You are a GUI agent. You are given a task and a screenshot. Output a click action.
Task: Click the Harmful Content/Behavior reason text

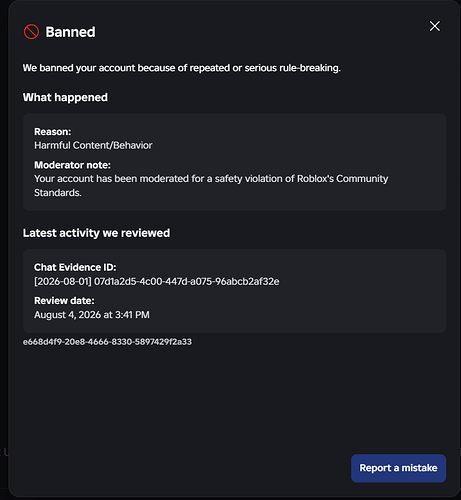pyautogui.click(x=93, y=145)
